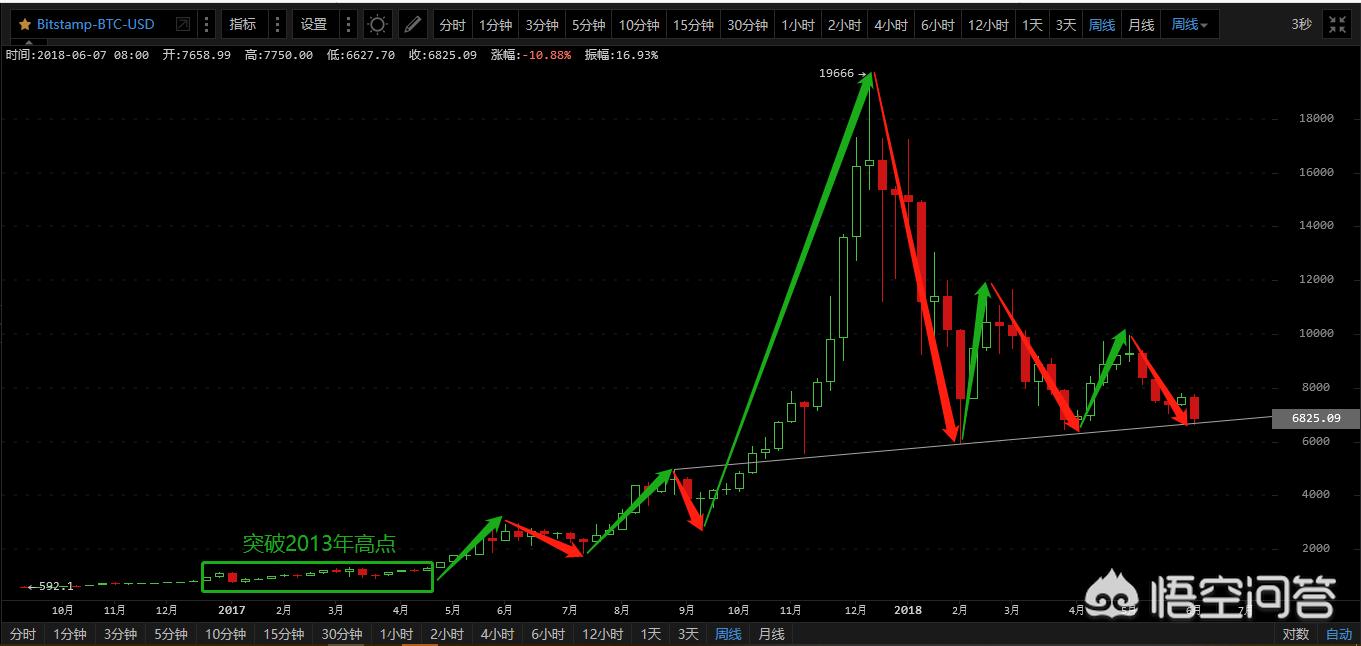Open chart in pop-out window icon
This screenshot has width=1361, height=646.
click(181, 24)
